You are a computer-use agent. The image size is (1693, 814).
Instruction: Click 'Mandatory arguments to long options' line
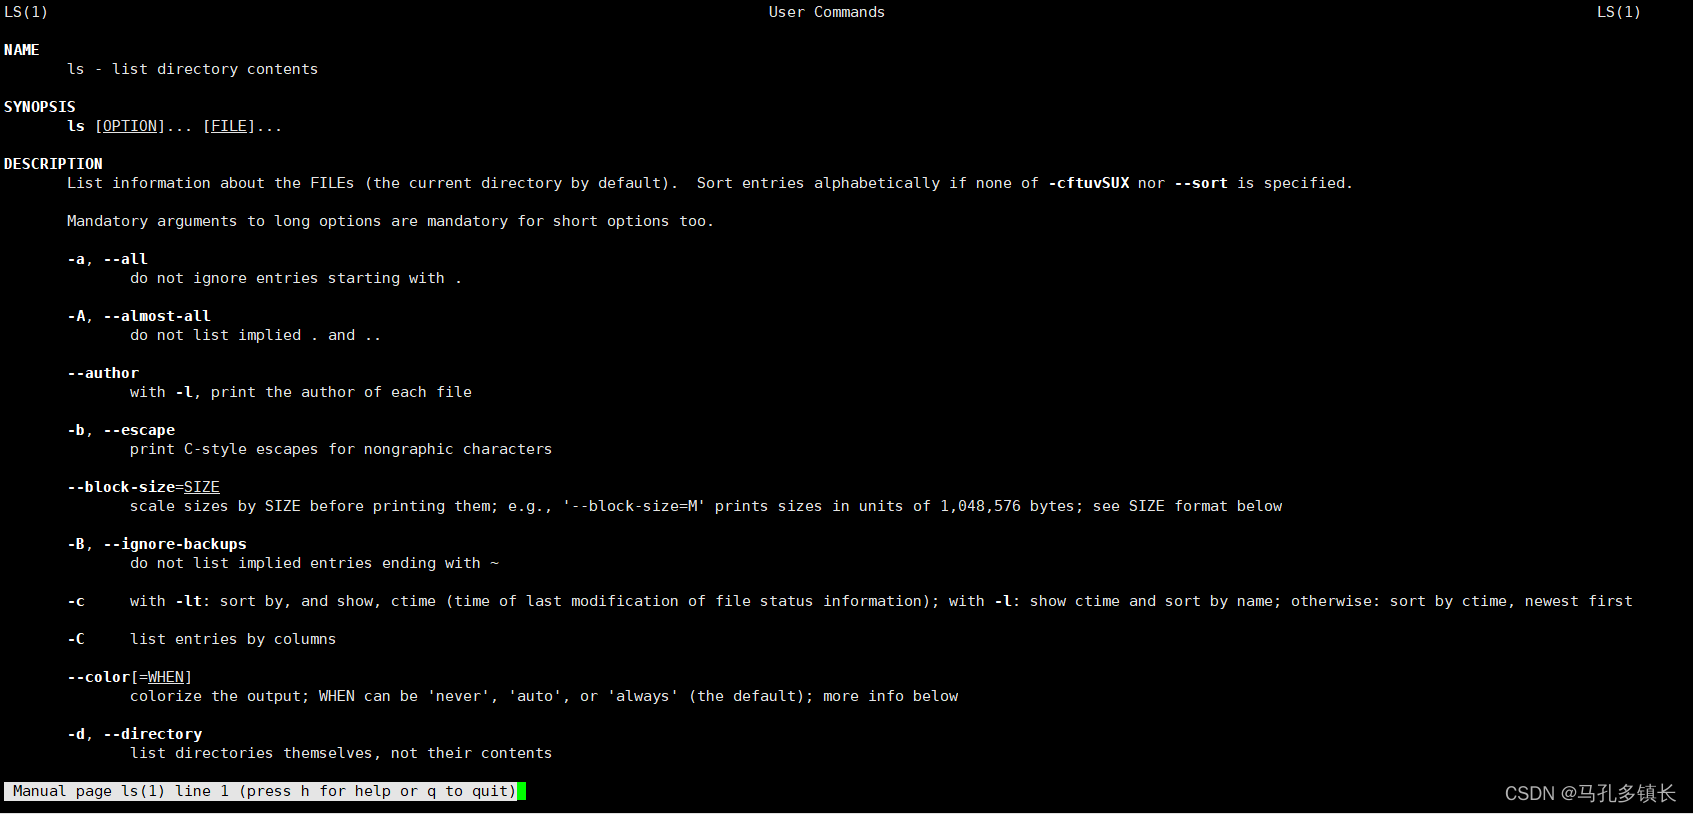[391, 221]
